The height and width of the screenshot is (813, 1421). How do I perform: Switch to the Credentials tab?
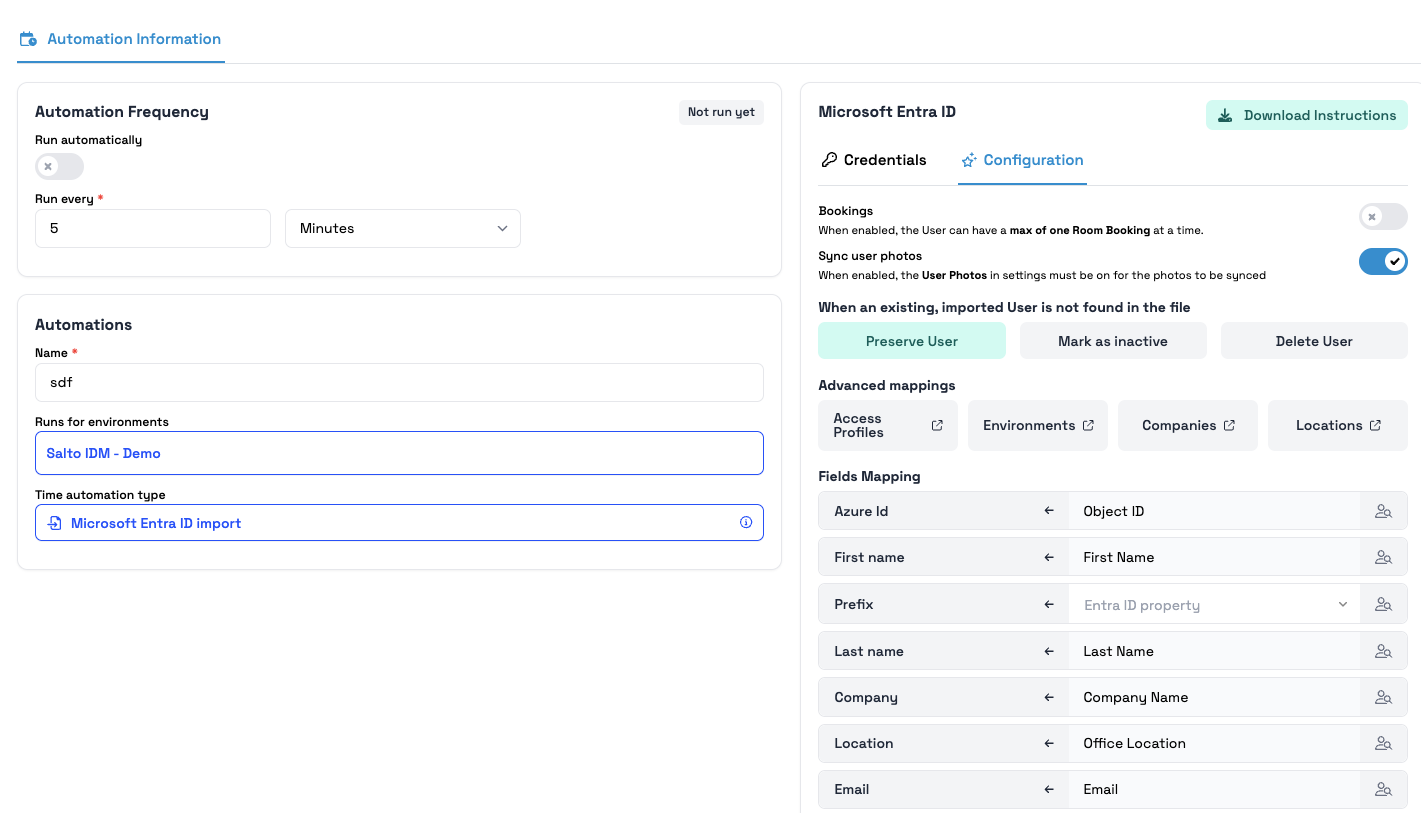[x=873, y=160]
